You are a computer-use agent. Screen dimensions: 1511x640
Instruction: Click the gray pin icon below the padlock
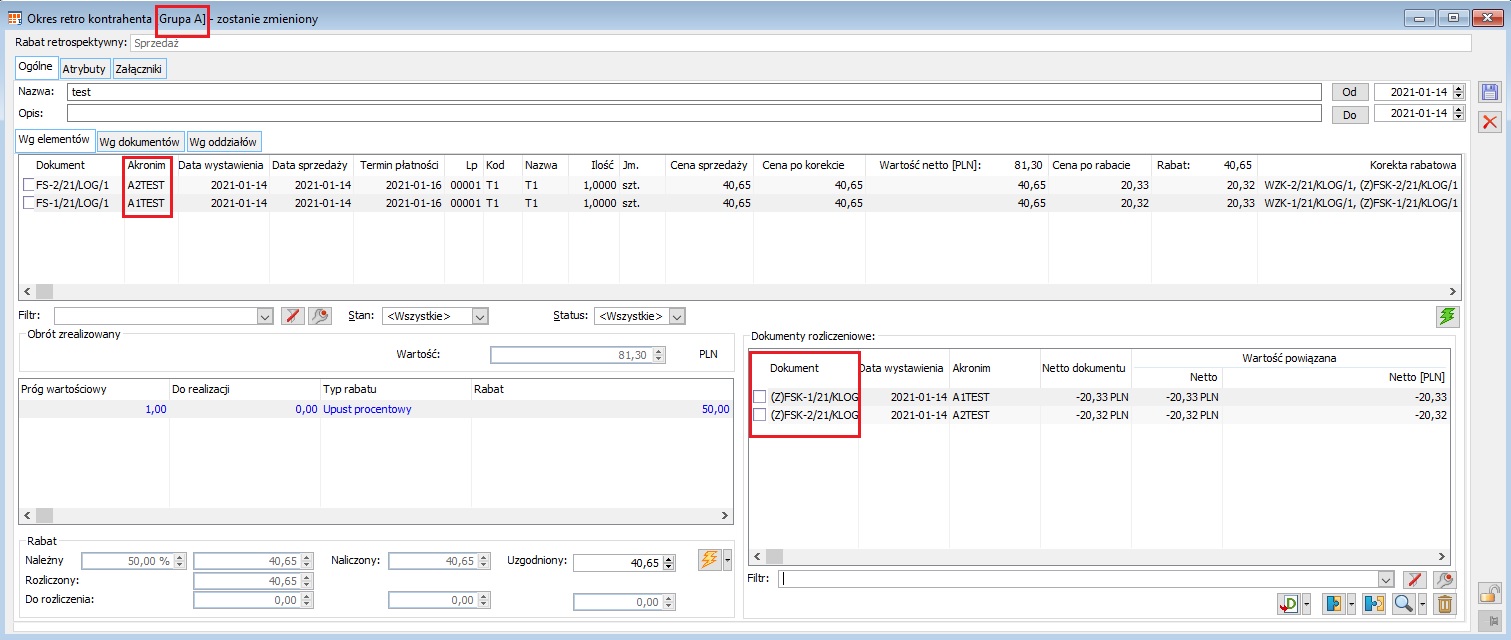click(x=1490, y=621)
